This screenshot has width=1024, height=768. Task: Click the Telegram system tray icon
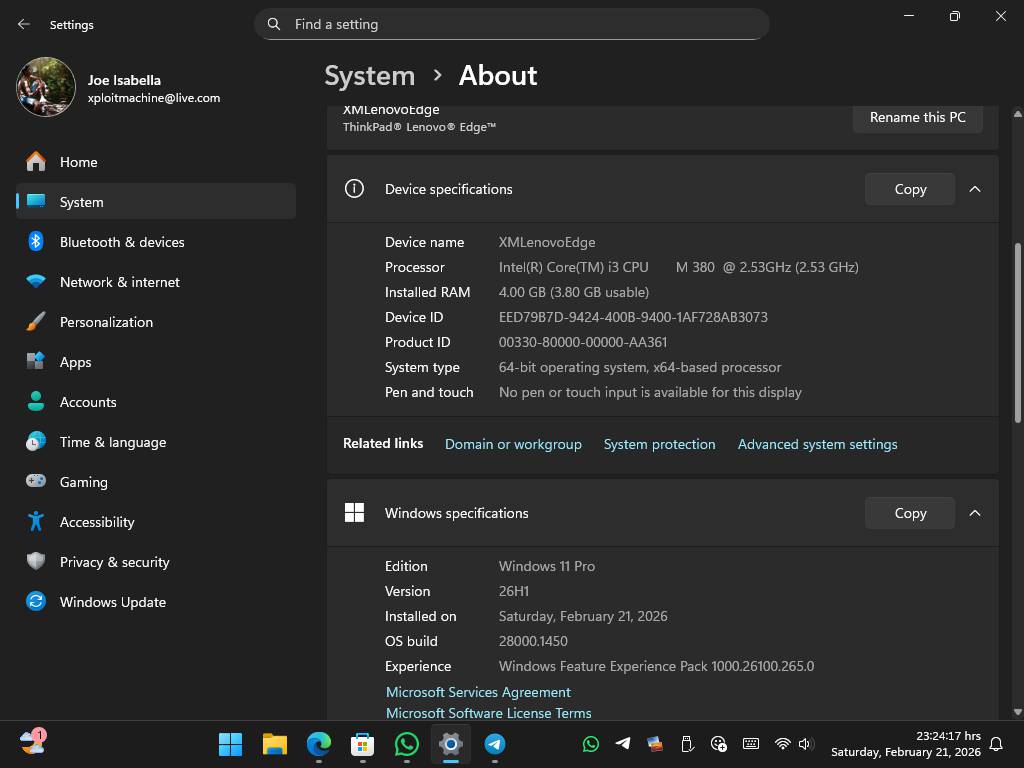click(623, 743)
